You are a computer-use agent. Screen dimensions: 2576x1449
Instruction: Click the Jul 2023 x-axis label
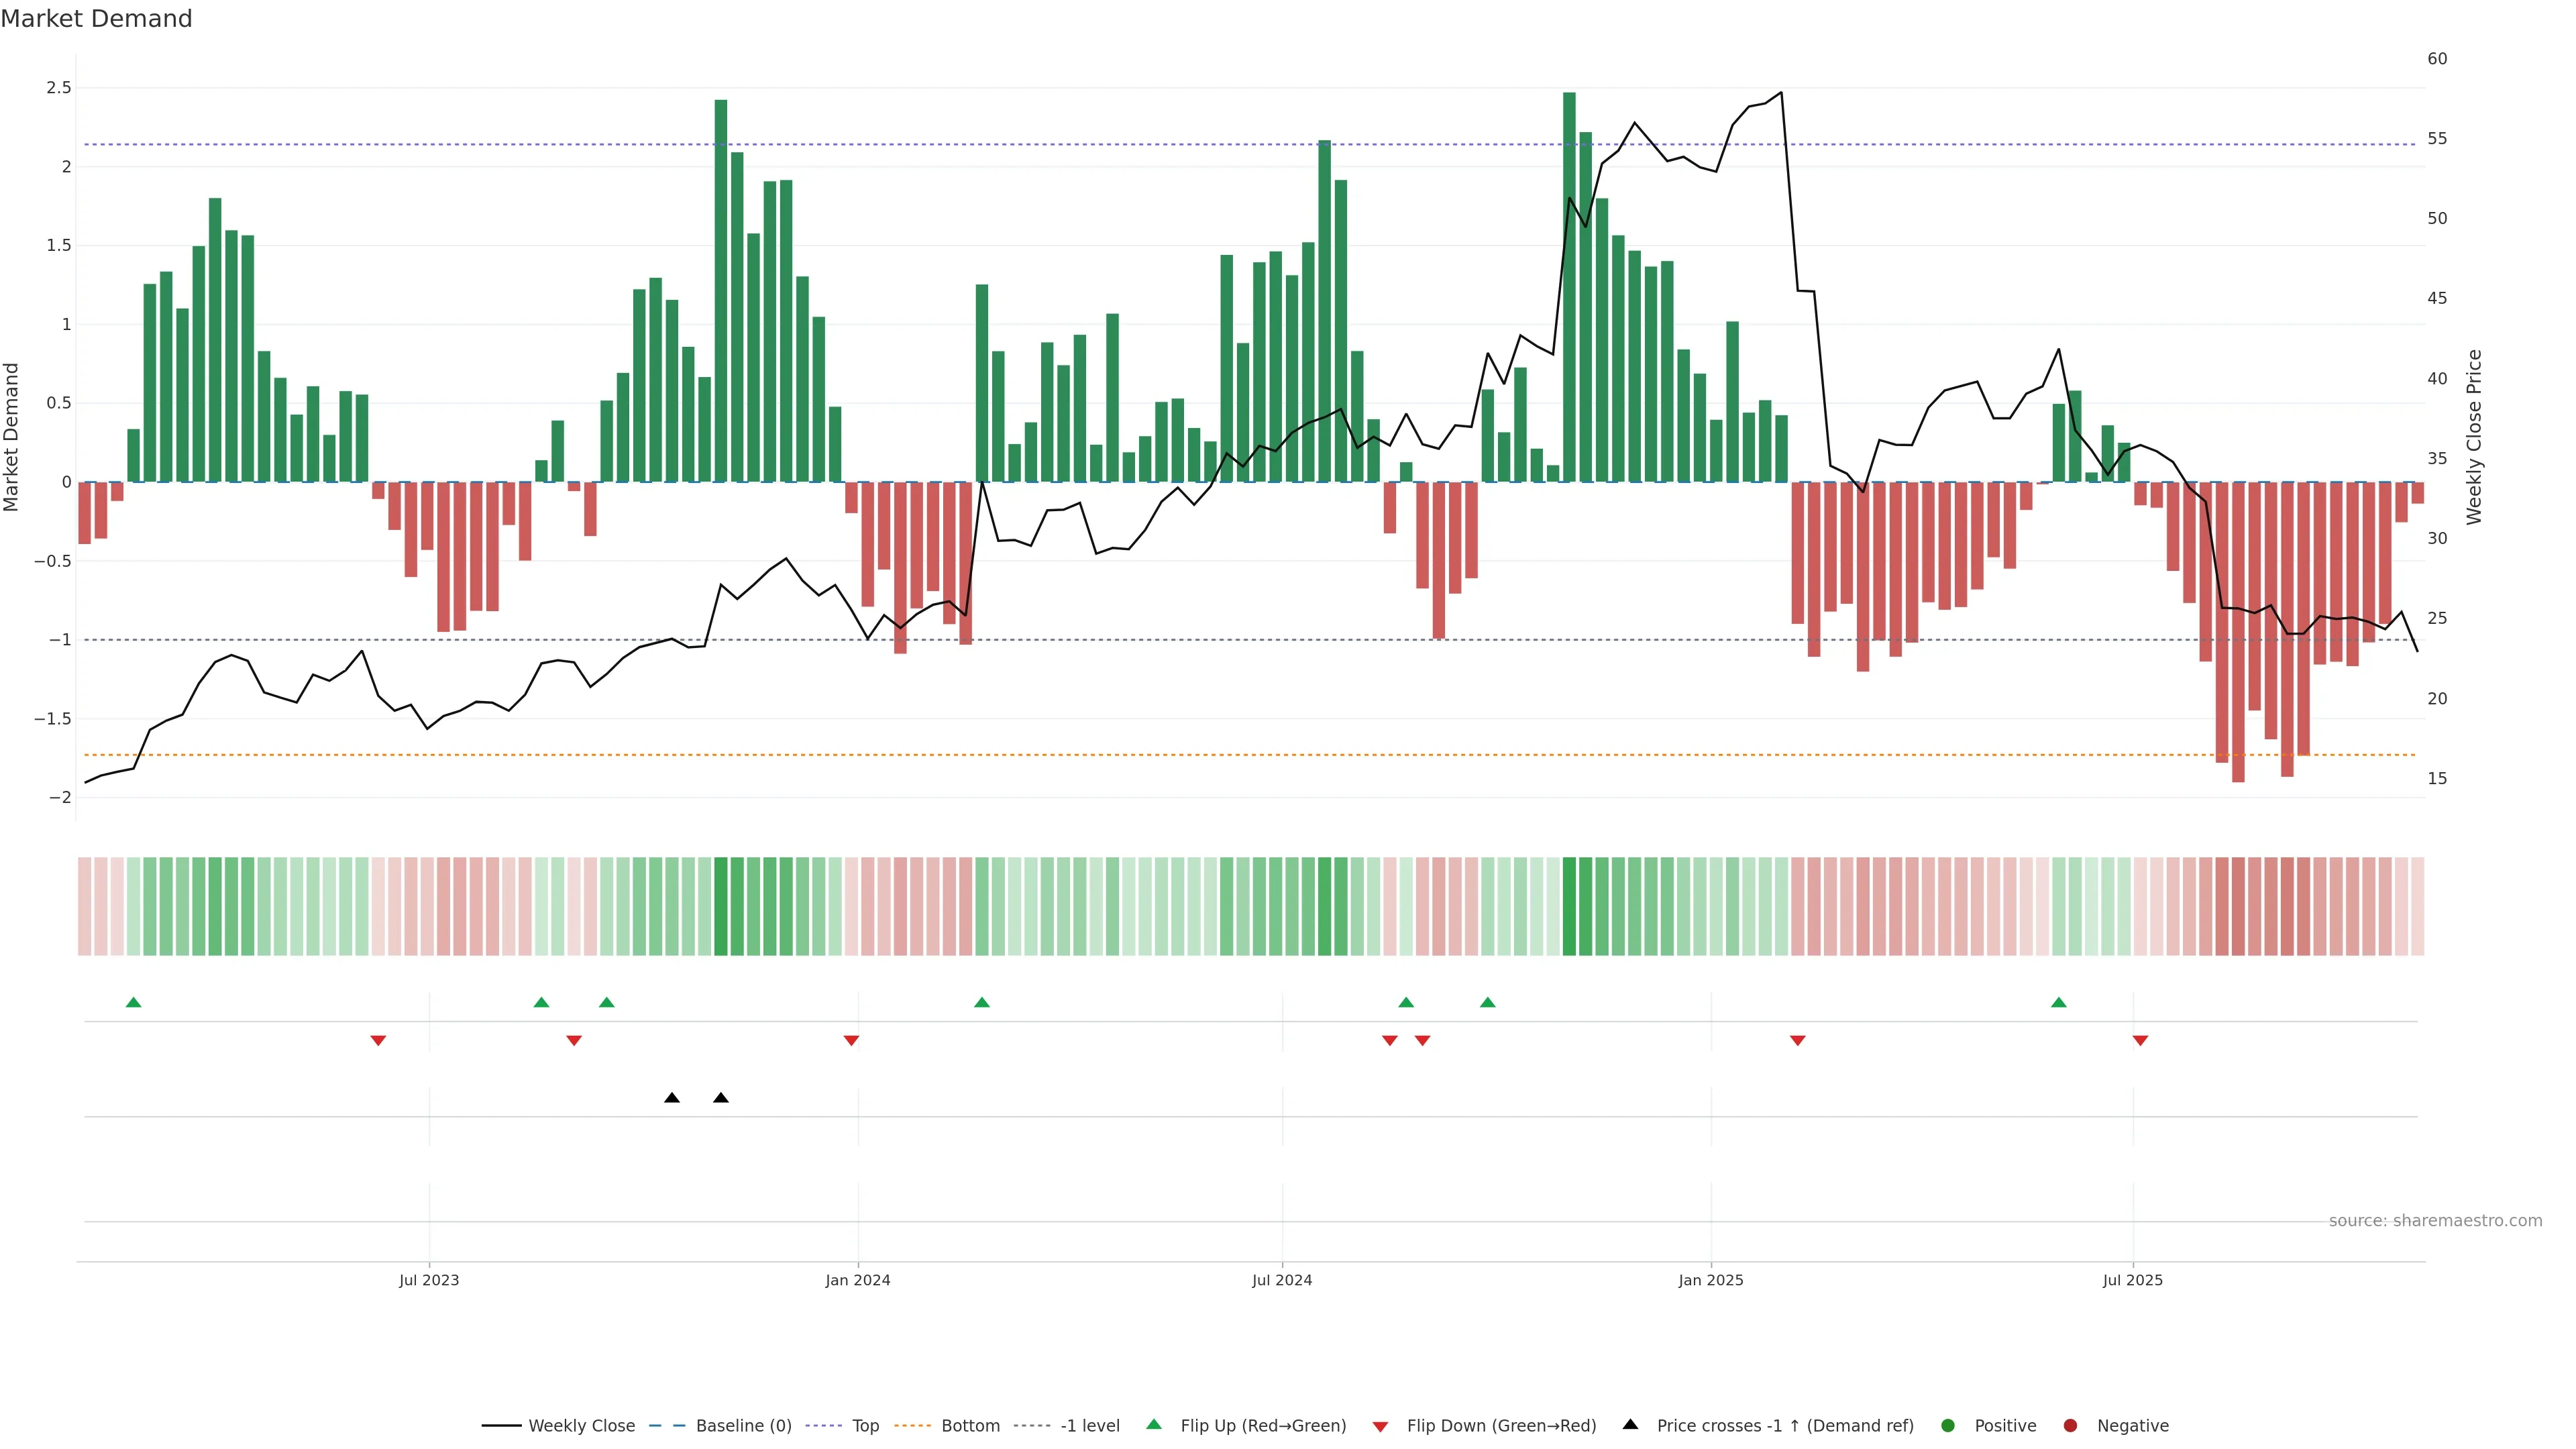(429, 1281)
